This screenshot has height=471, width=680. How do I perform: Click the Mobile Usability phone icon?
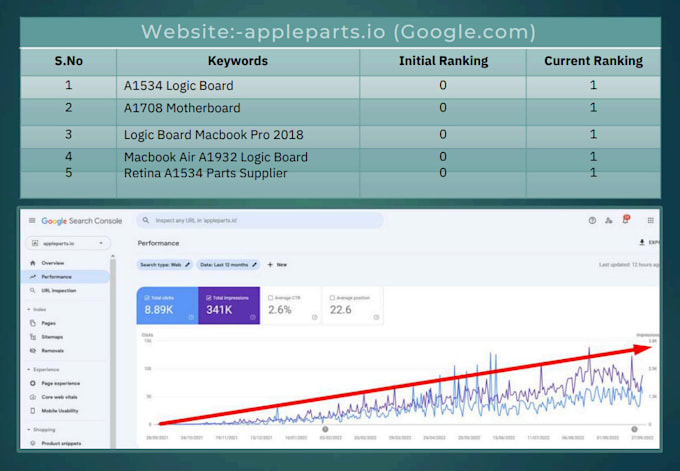33,410
